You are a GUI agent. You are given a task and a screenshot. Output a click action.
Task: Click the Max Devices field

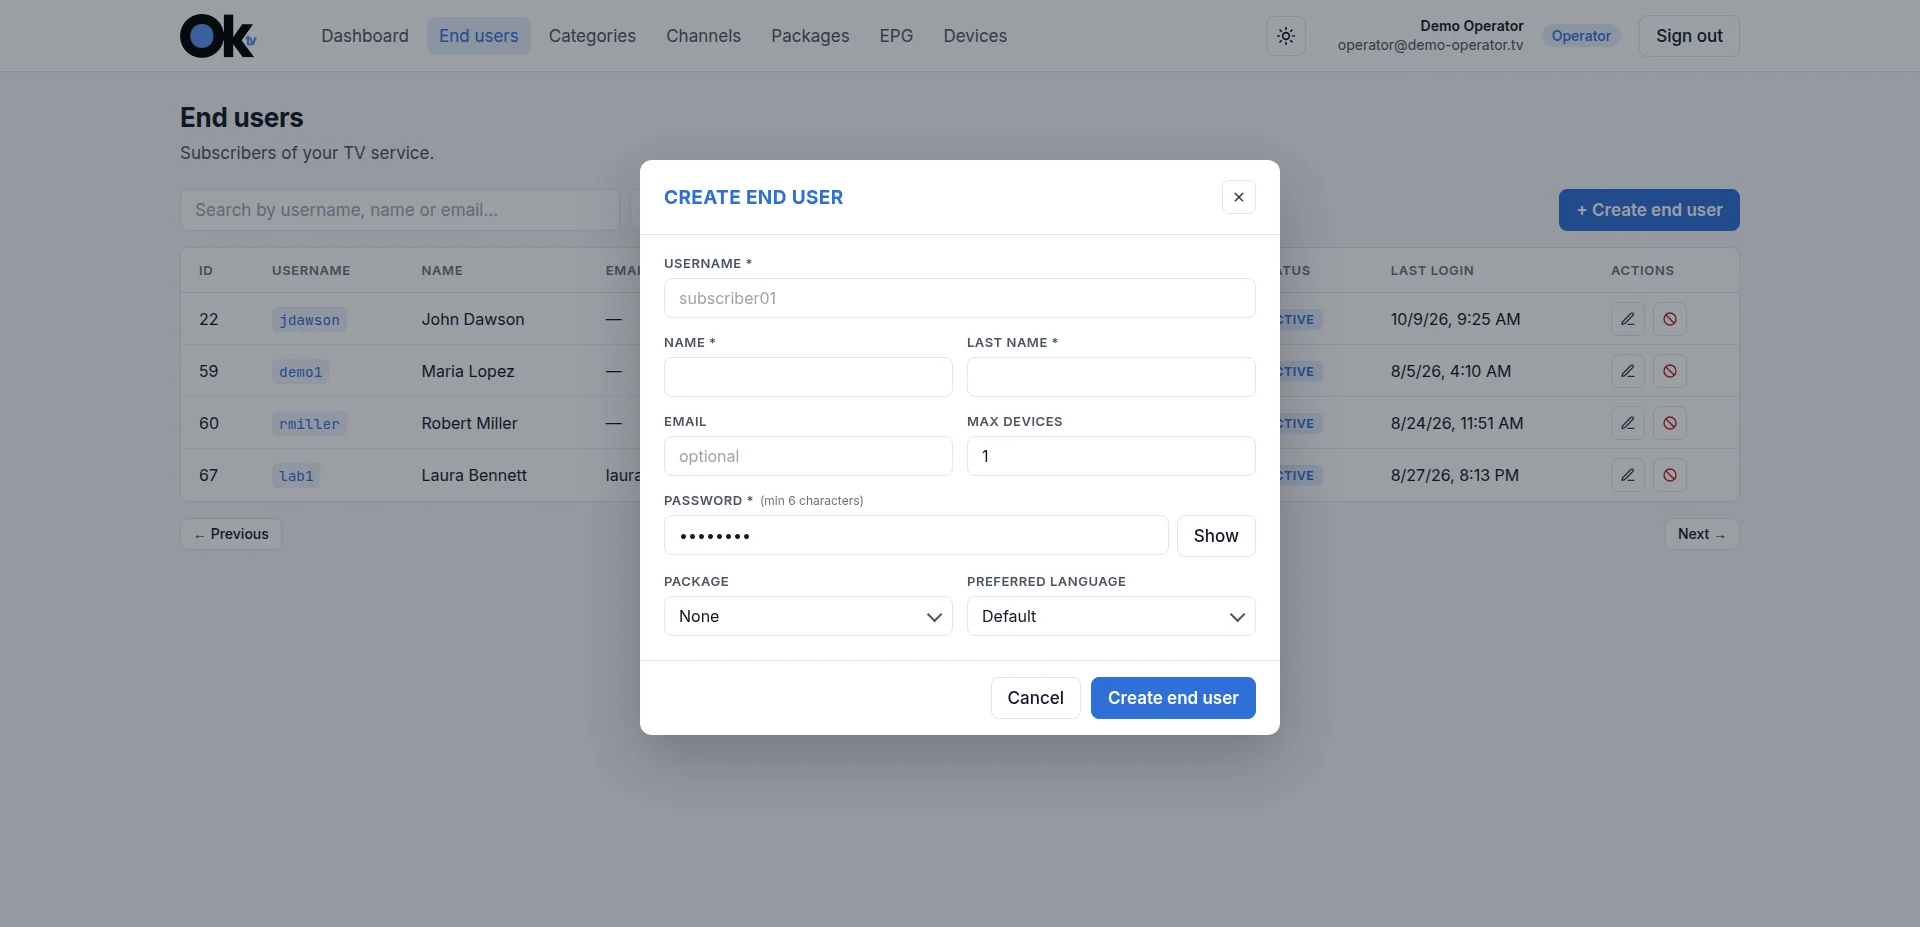point(1111,456)
